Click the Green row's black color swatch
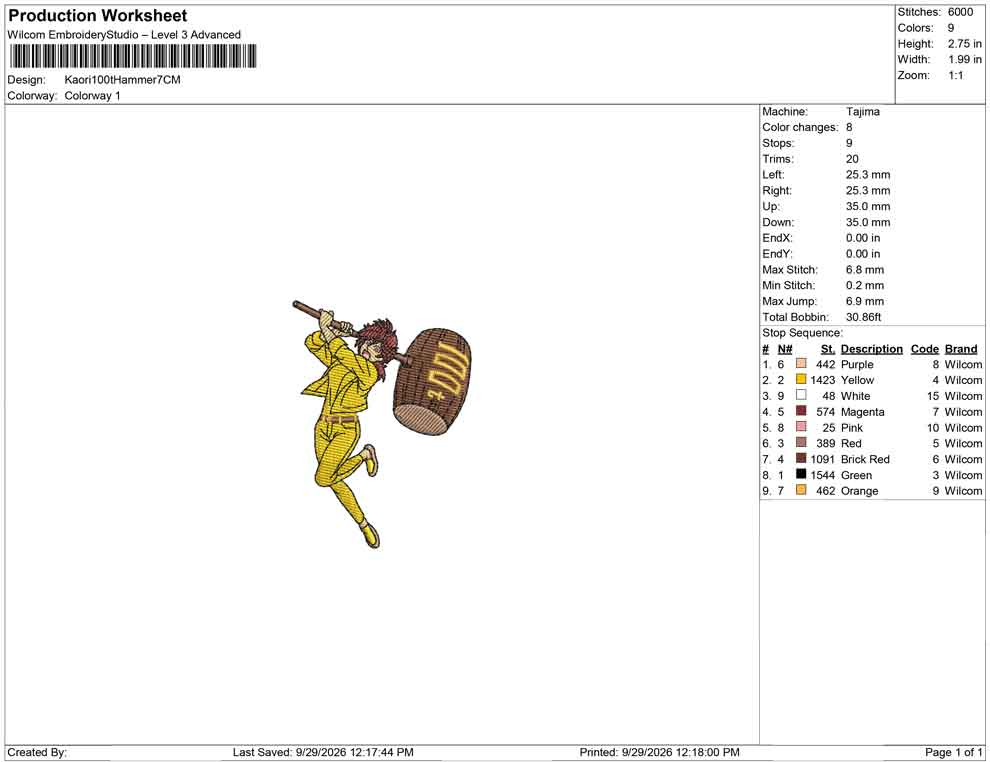 (801, 474)
